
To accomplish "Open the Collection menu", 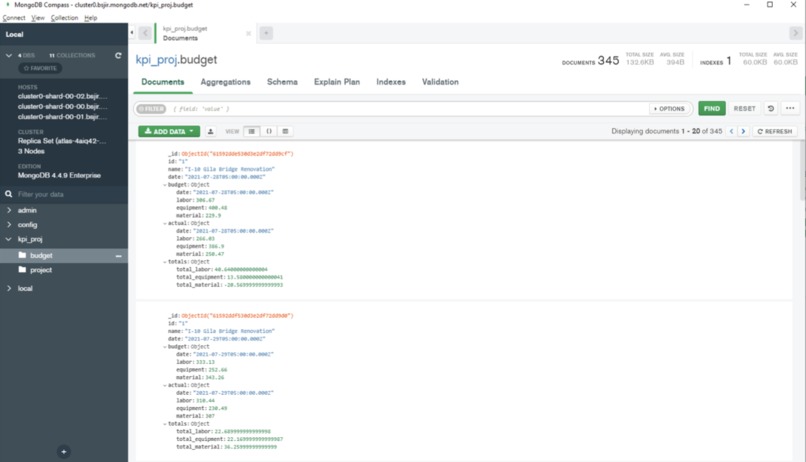I will tap(64, 18).
